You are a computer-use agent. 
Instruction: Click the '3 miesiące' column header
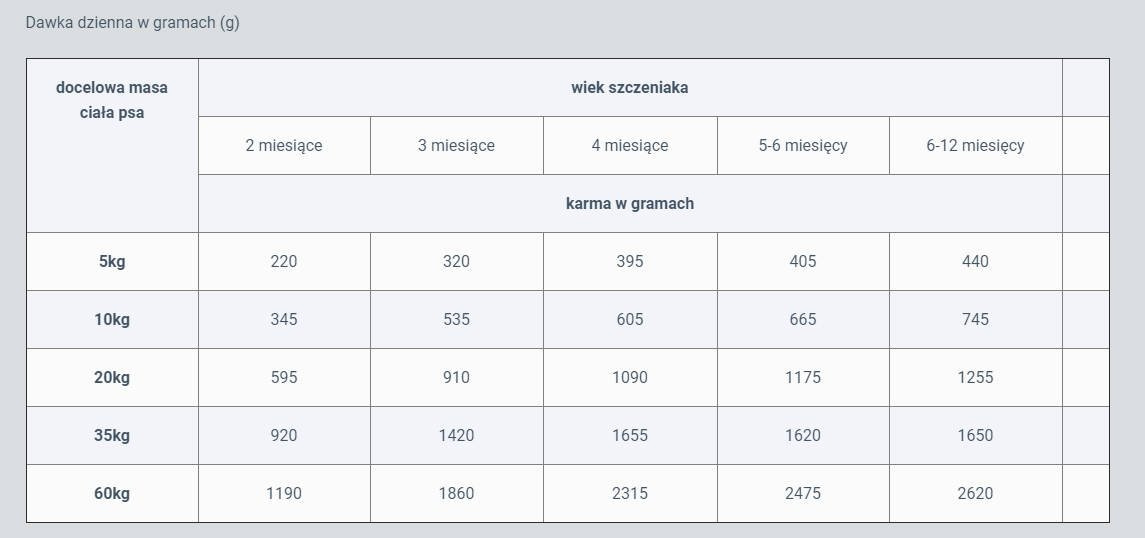456,145
